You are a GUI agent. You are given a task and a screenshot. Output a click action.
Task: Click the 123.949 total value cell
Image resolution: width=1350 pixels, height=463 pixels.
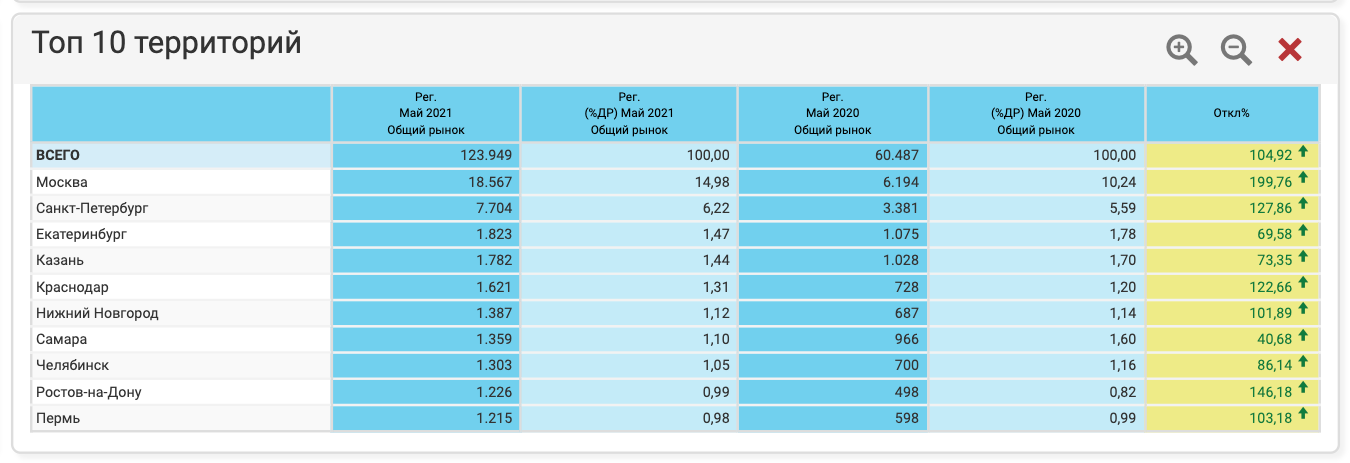pos(485,156)
